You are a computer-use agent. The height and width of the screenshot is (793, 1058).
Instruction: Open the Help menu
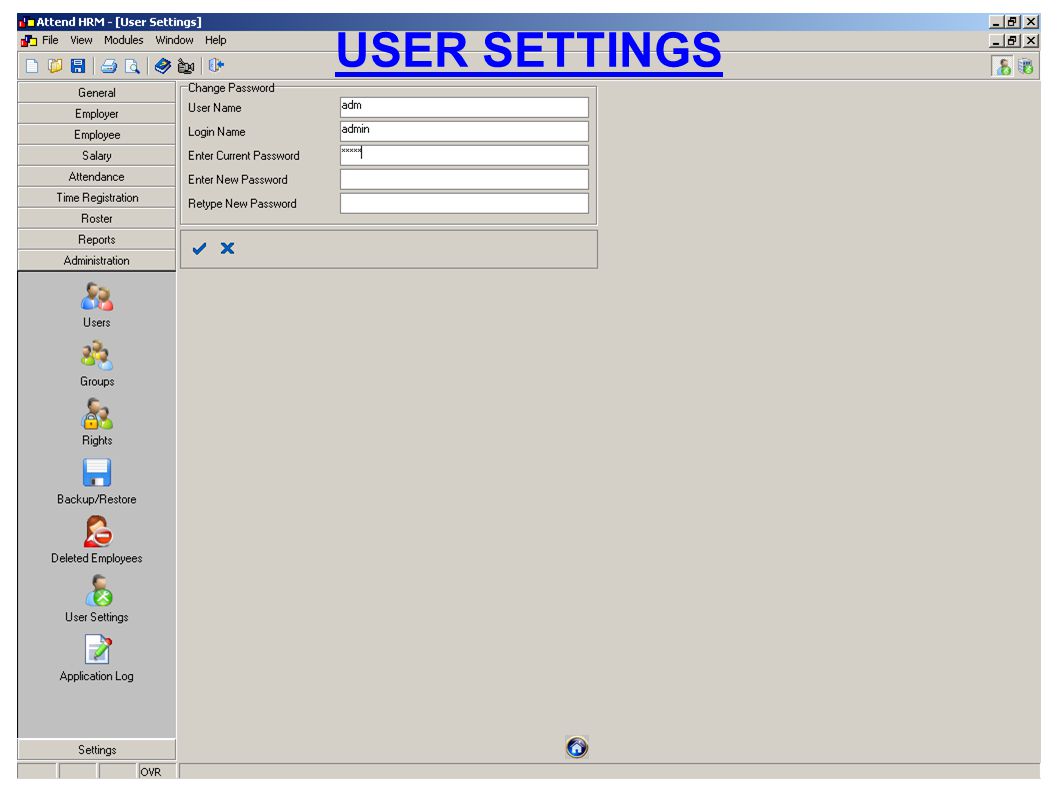215,40
